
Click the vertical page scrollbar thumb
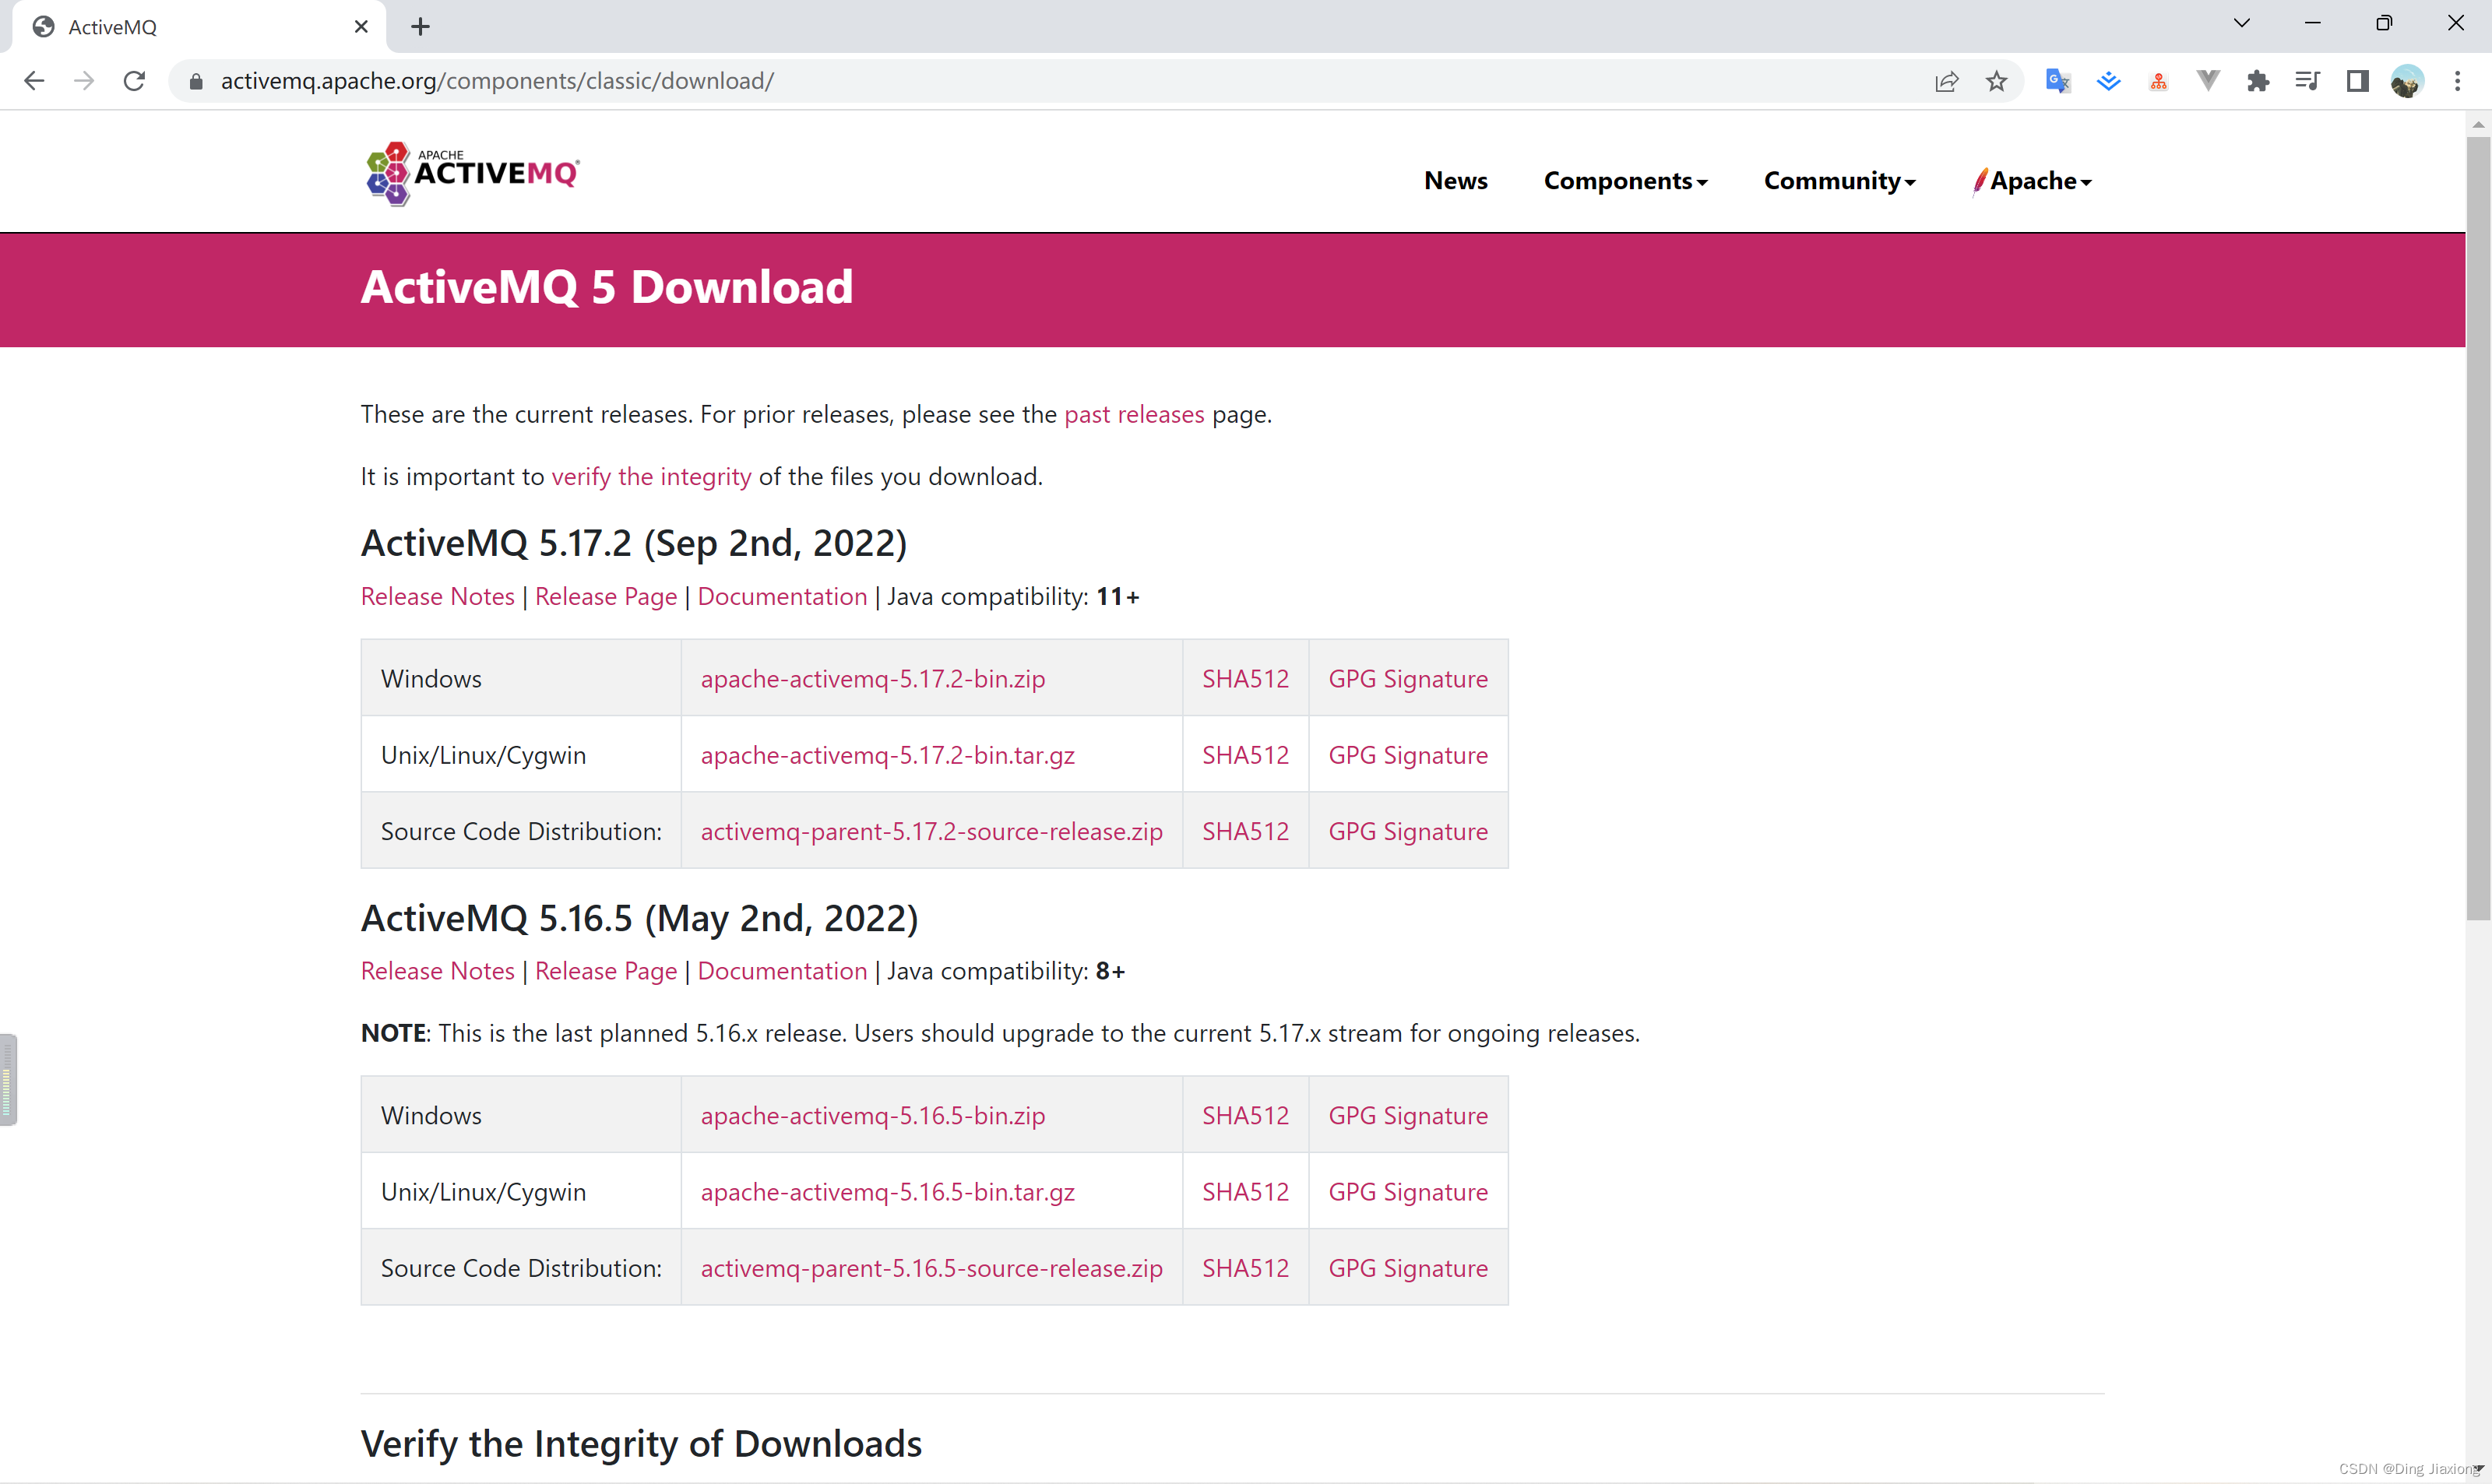coord(2478,528)
